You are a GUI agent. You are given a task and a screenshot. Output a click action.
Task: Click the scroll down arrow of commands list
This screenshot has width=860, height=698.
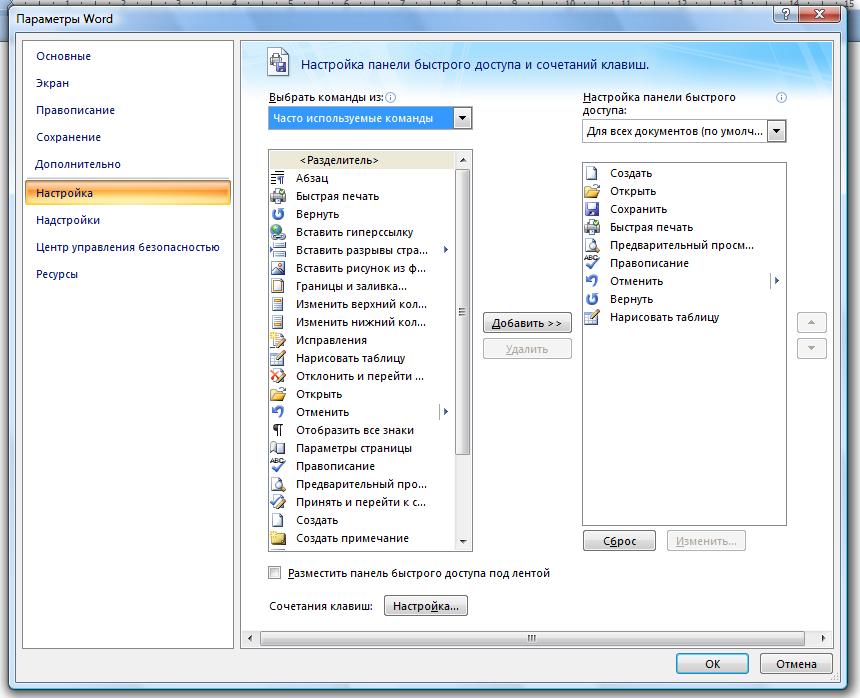tap(463, 542)
